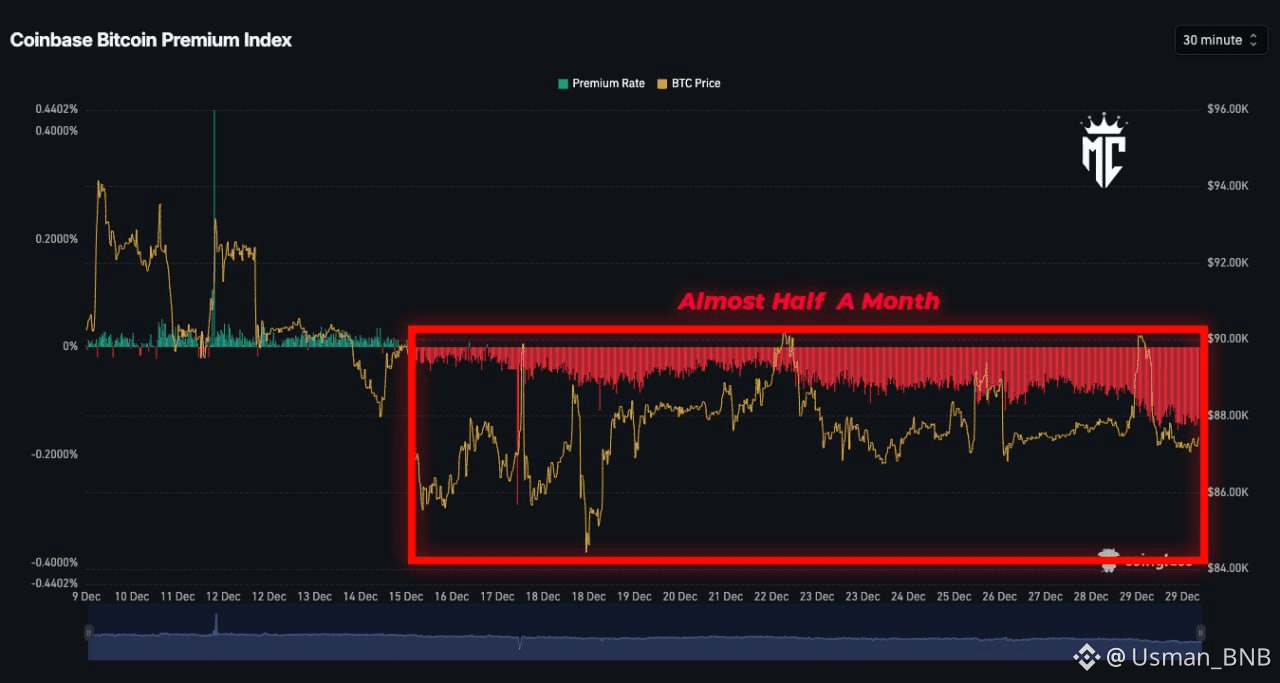This screenshot has width=1280, height=683.
Task: Click the $94.00K price label
Action: (1229, 186)
